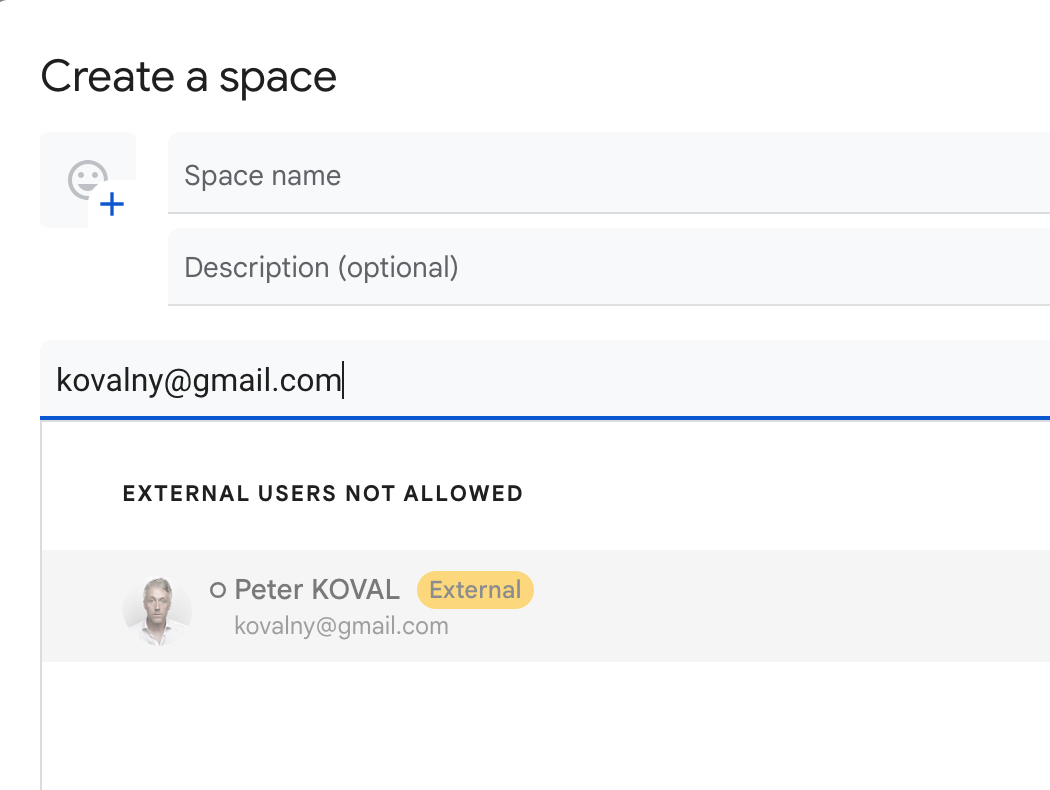This screenshot has width=1050, height=790.
Task: Click the empty right part of Space name field
Action: point(800,176)
